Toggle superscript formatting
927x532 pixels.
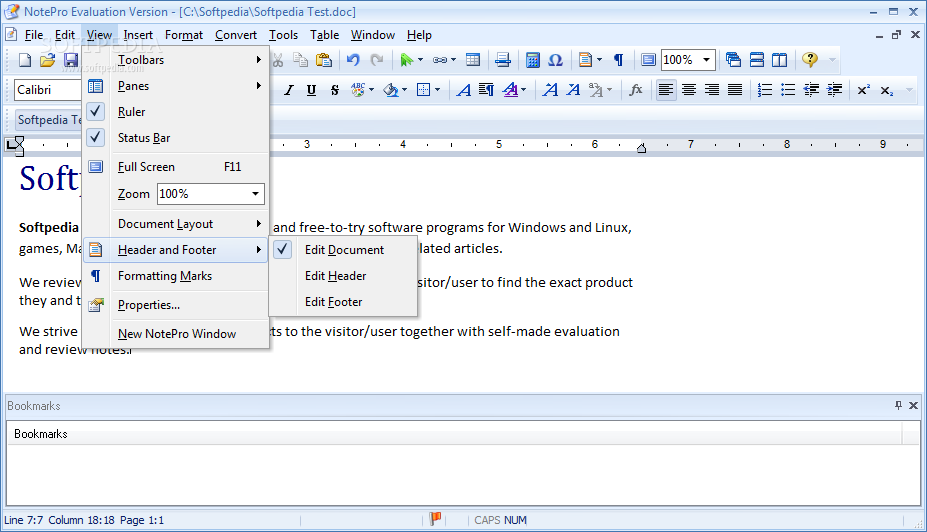point(864,90)
